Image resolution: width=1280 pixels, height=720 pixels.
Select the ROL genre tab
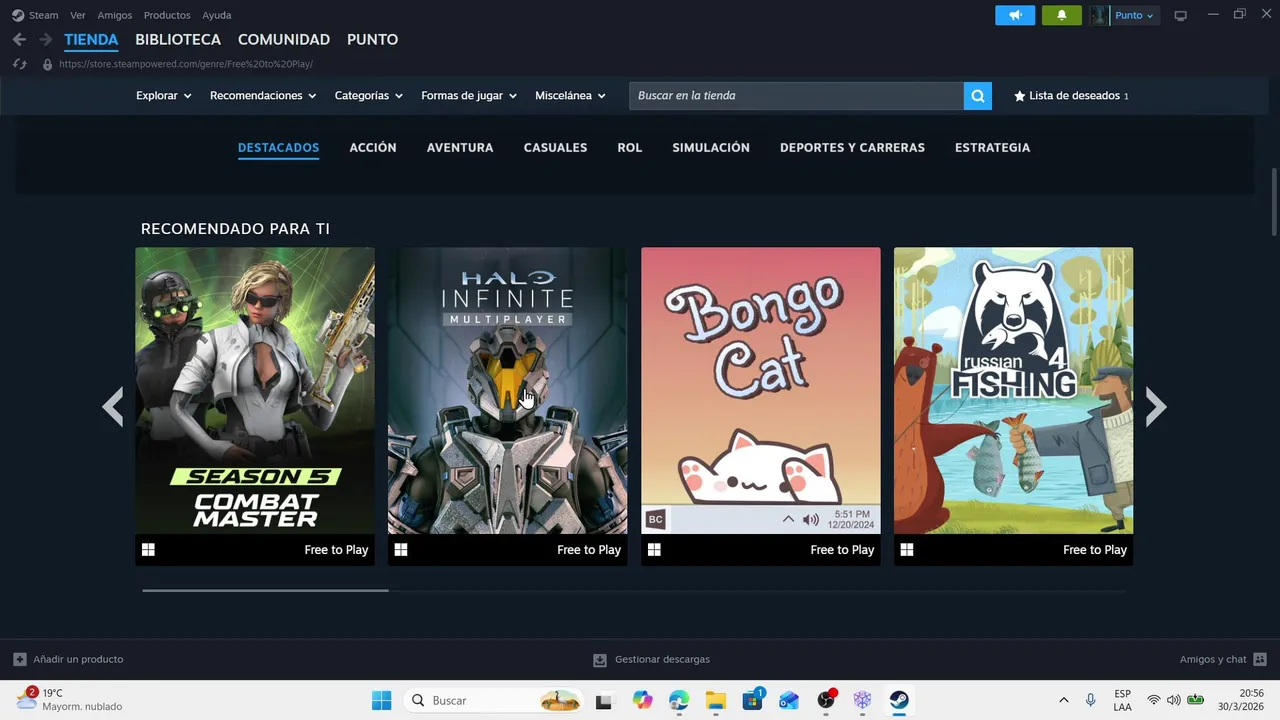630,148
